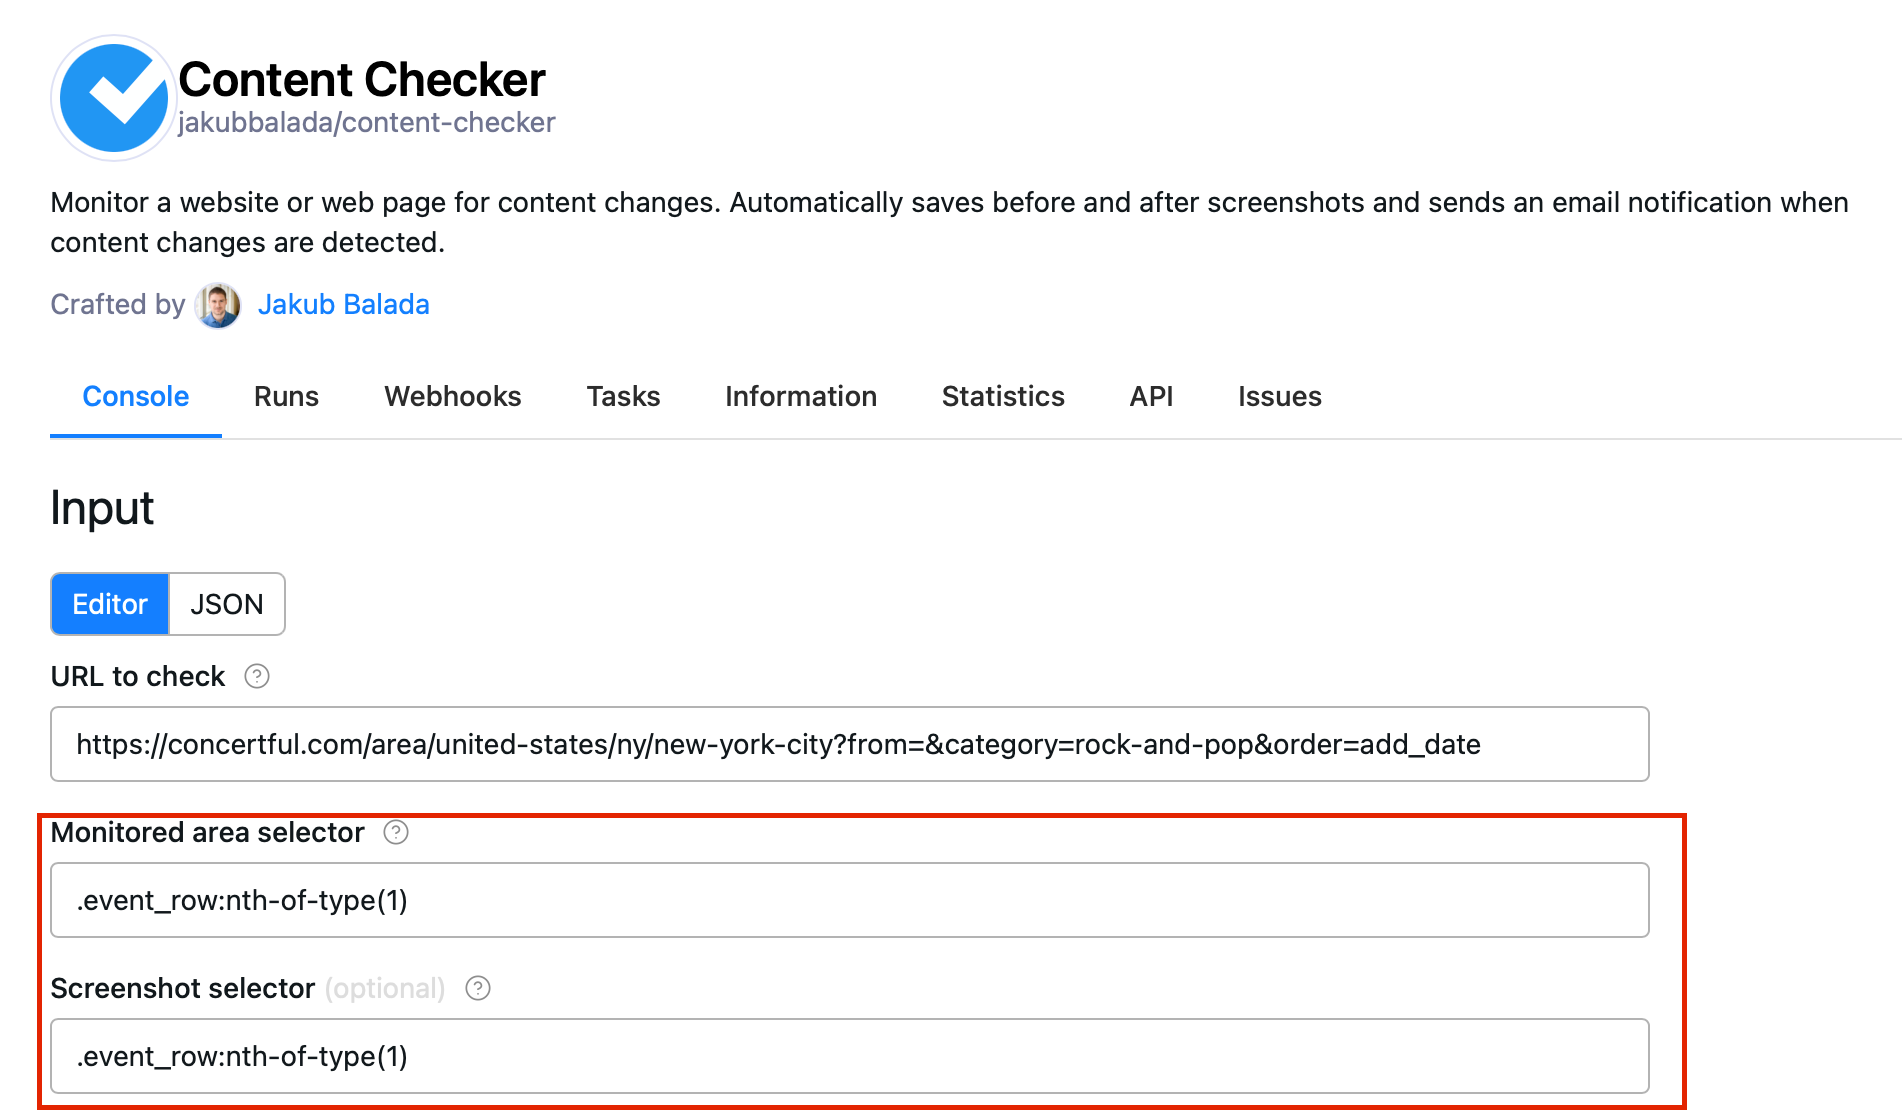Image resolution: width=1902 pixels, height=1120 pixels.
Task: Click Jakub Balada's avatar photo
Action: pyautogui.click(x=218, y=305)
